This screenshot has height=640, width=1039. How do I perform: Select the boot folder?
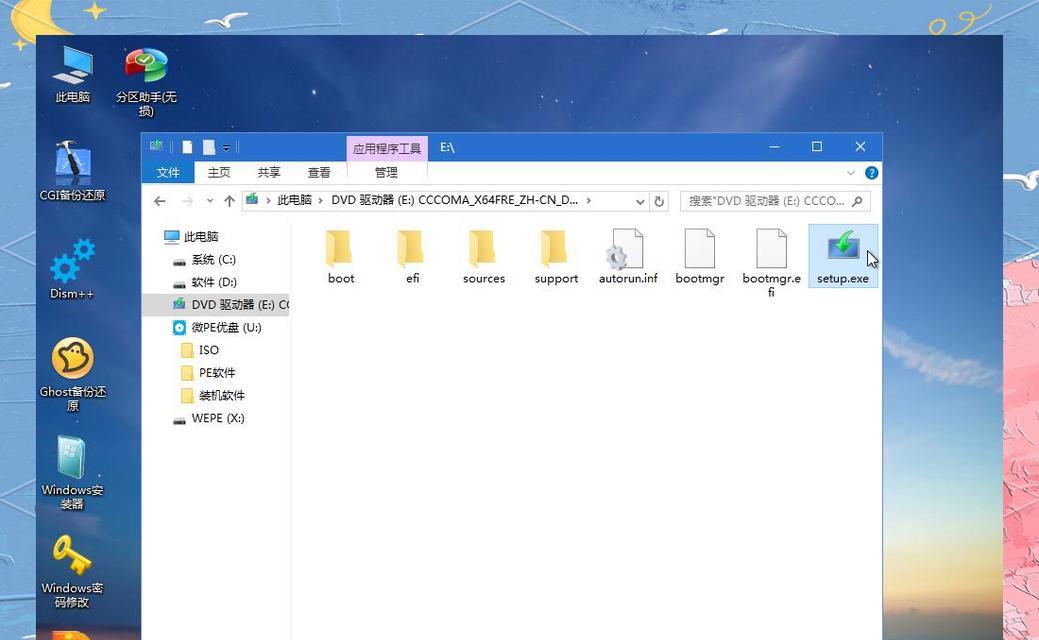tap(341, 256)
